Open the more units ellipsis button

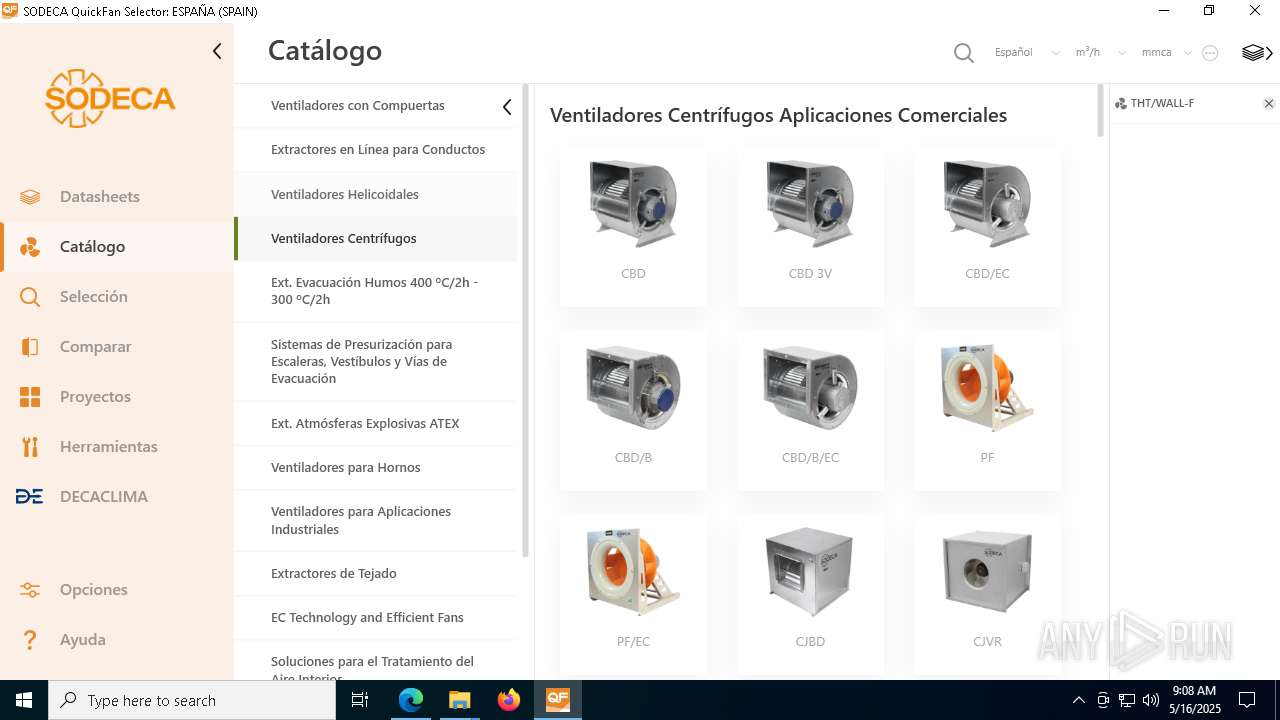[x=1210, y=53]
